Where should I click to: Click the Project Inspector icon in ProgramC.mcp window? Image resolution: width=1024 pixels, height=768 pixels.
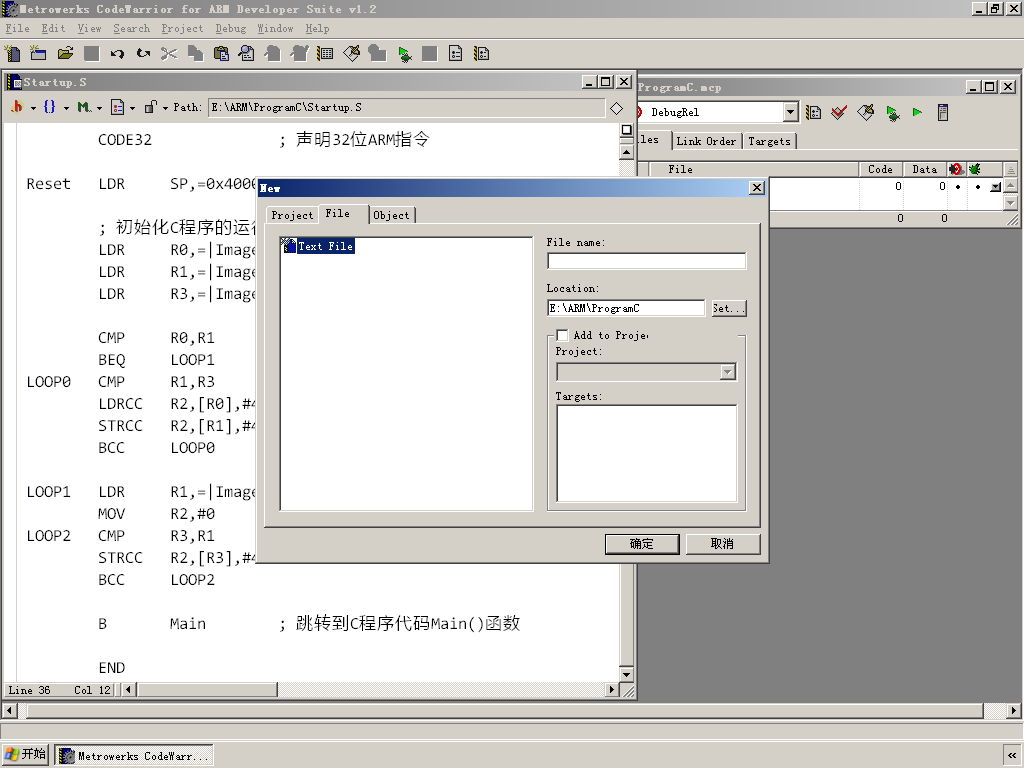(x=943, y=112)
